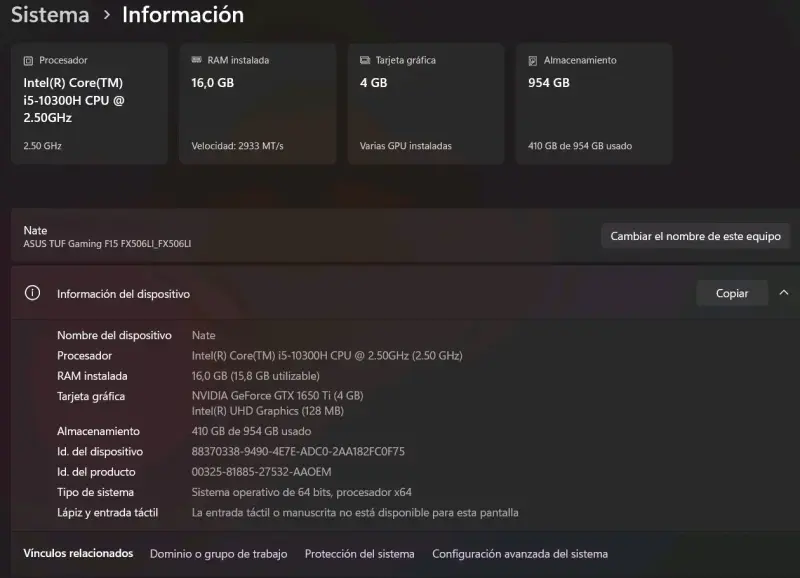Click the card's 410 GB de 954 GB usado
Image resolution: width=800 pixels, height=578 pixels.
click(x=580, y=146)
